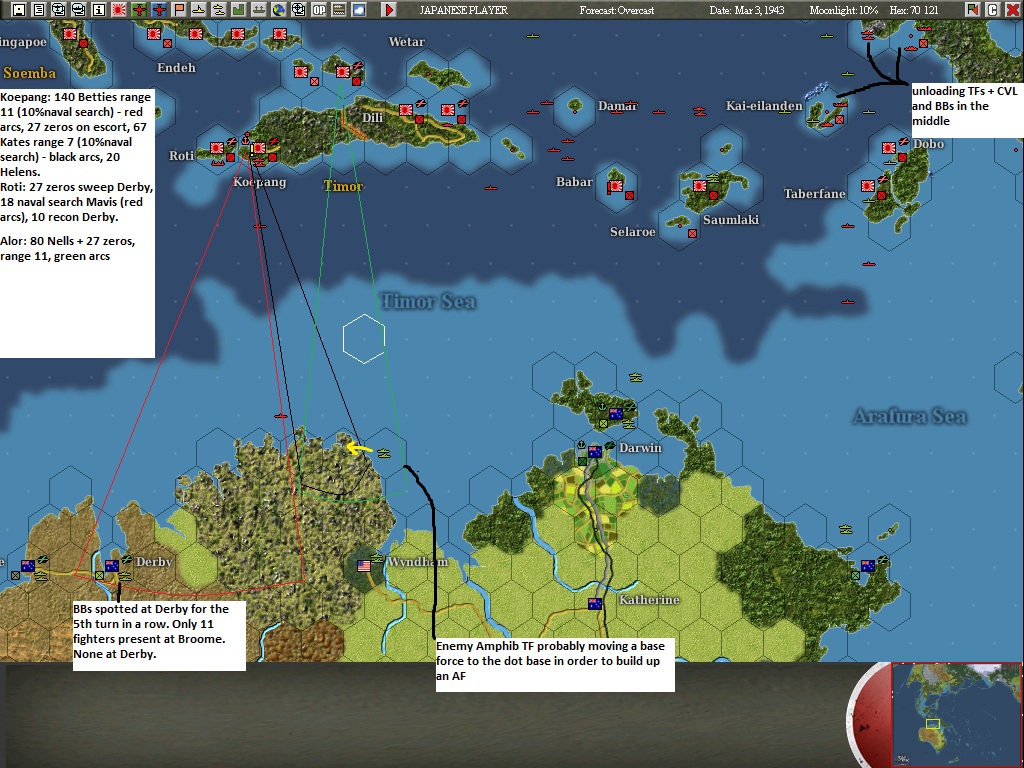Viewport: 1024px width, 768px height.
Task: Click the single yellow ship toolbar icon
Action: [x=199, y=10]
